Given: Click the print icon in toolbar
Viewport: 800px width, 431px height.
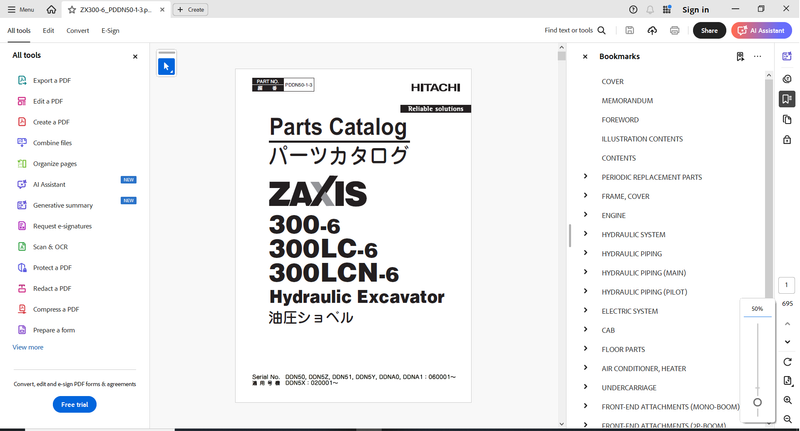Looking at the screenshot, I should point(675,31).
